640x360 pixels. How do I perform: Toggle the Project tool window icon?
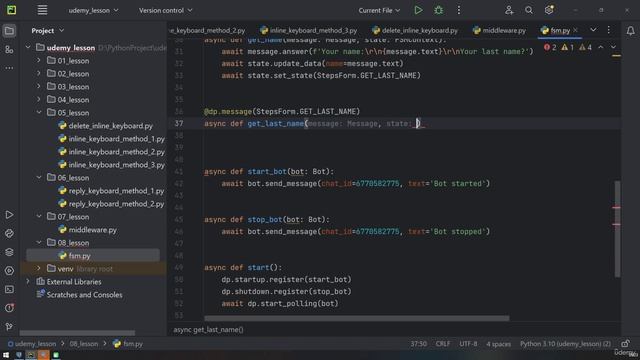pyautogui.click(x=9, y=31)
